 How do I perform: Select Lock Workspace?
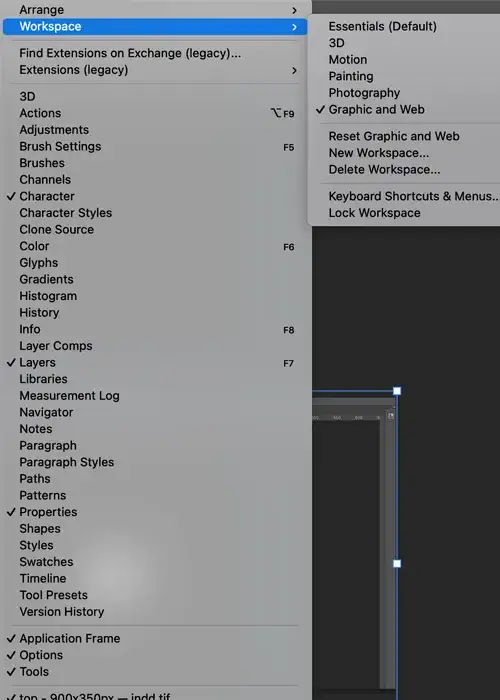pyautogui.click(x=374, y=213)
